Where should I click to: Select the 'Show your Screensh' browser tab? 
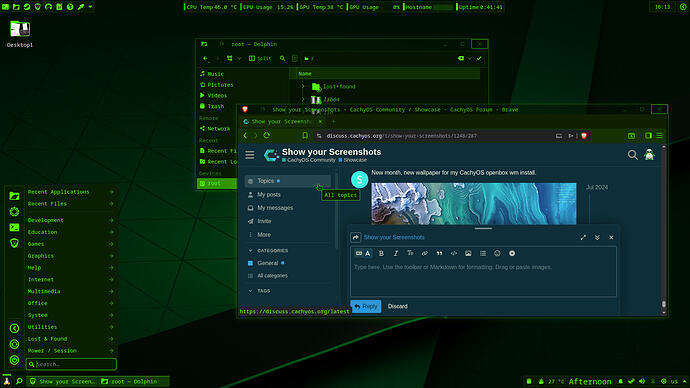click(283, 122)
